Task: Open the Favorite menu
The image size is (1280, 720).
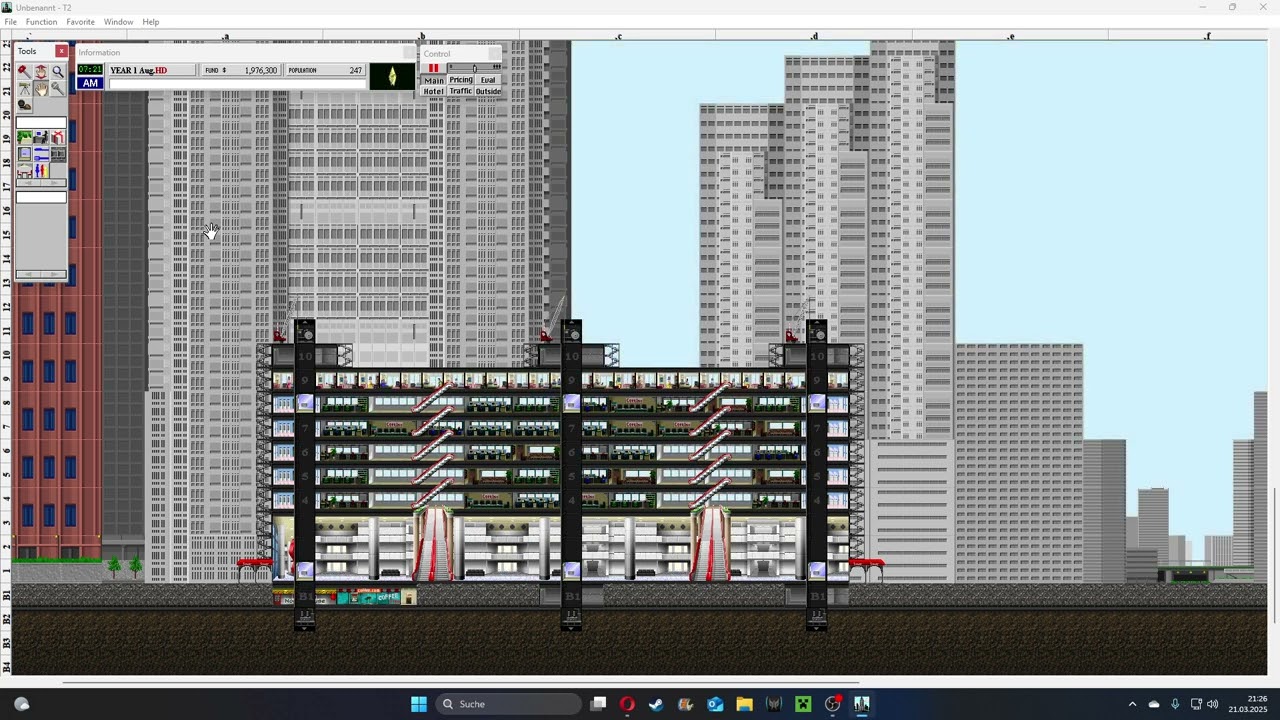Action: coord(80,22)
